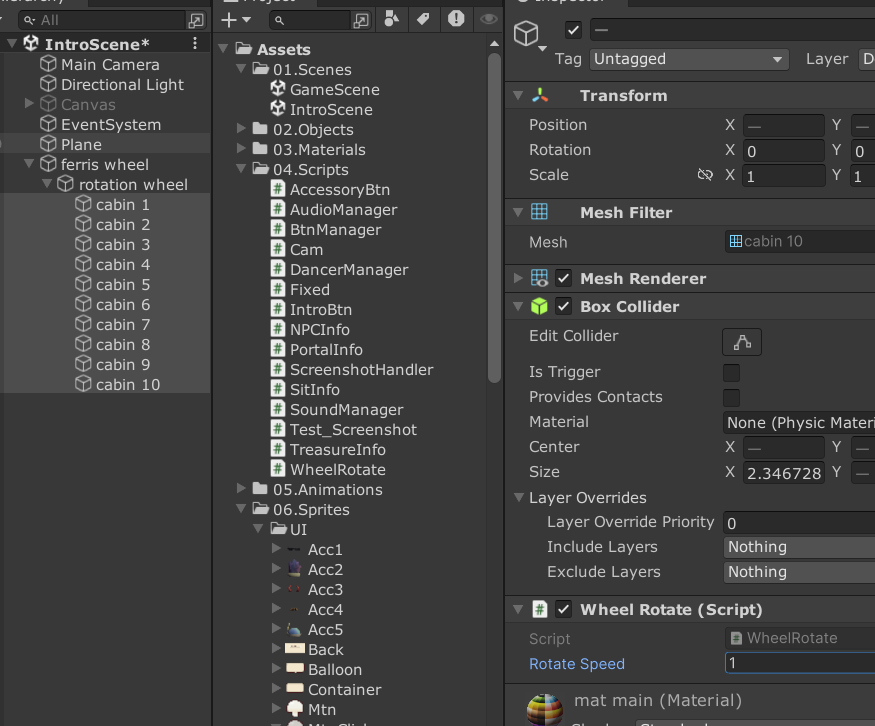The image size is (875, 726).
Task: Open the Tag dropdown showing Untagged
Action: coord(689,59)
